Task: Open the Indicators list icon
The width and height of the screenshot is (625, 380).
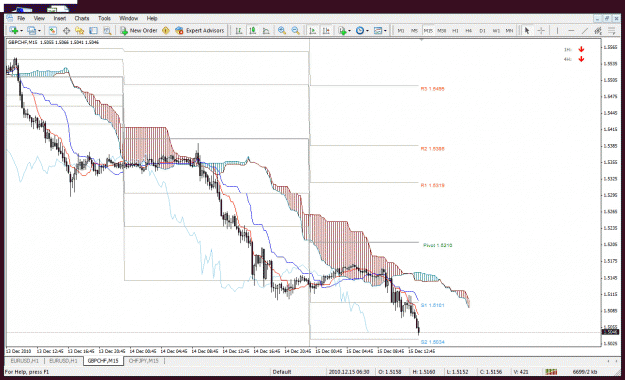Action: coord(342,31)
